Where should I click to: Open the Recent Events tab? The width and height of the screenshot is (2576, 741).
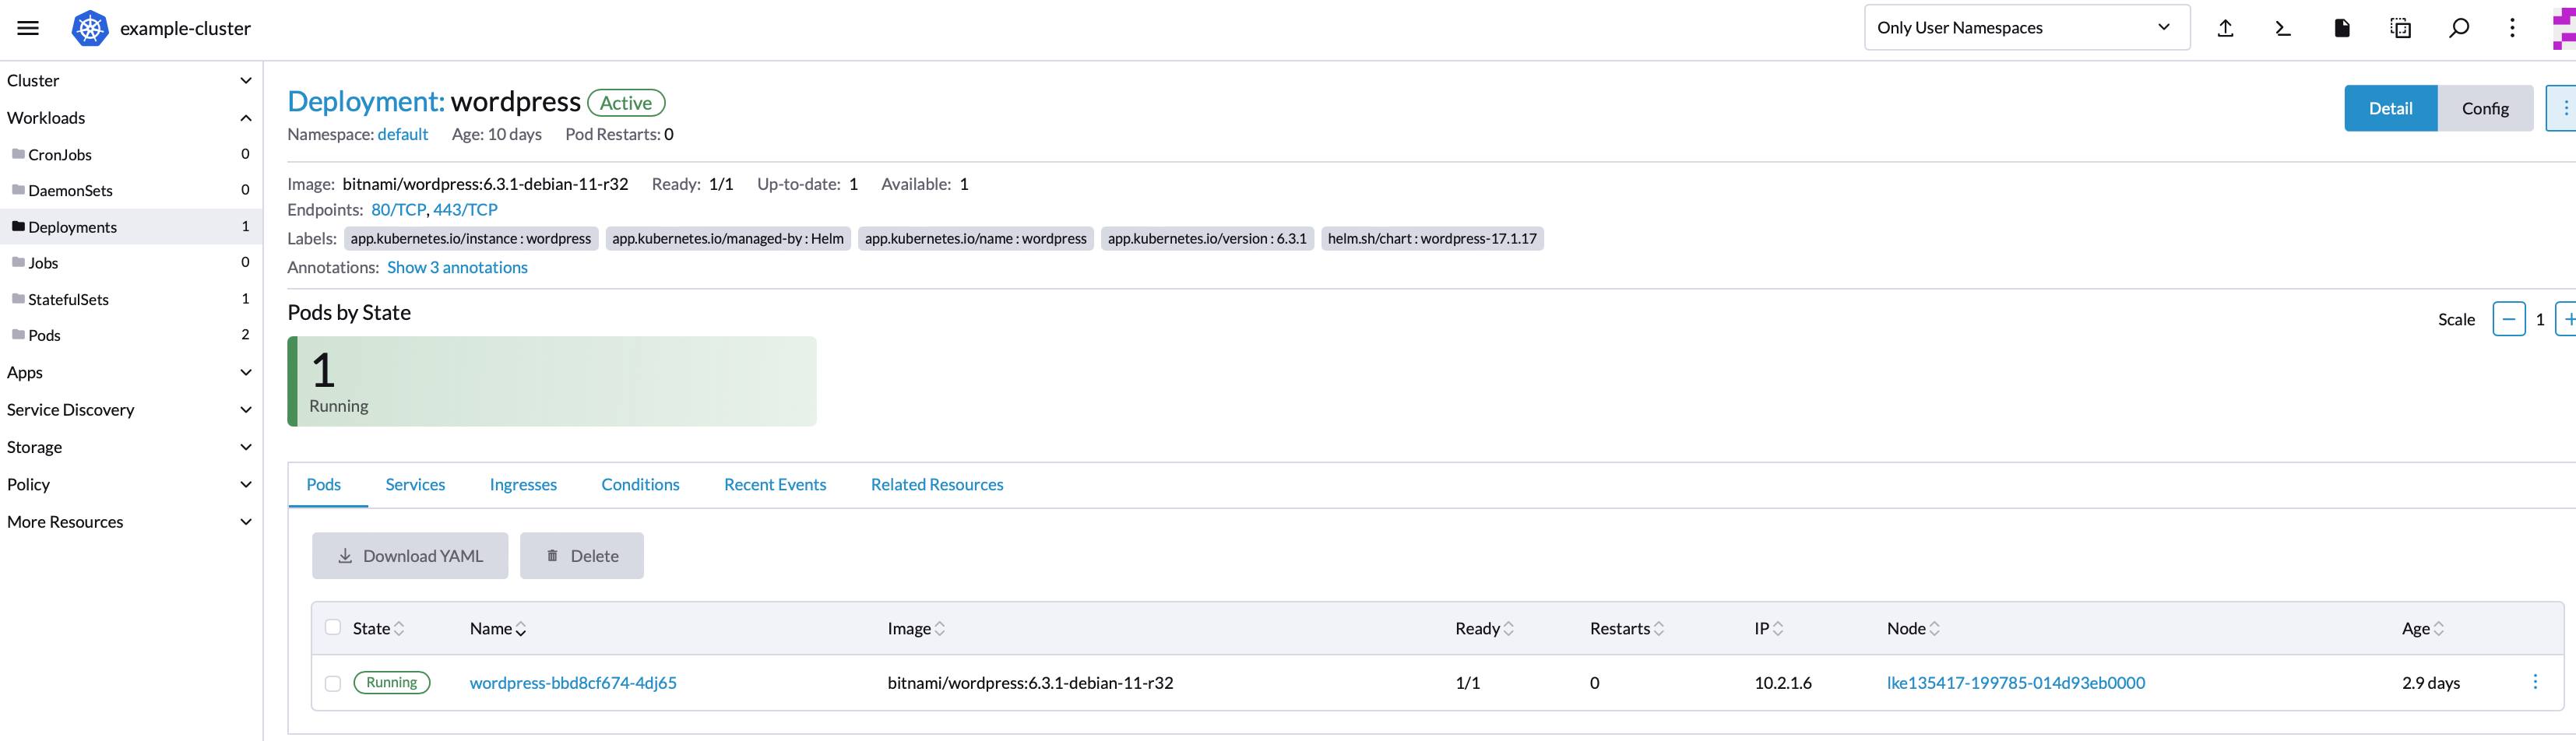(775, 484)
